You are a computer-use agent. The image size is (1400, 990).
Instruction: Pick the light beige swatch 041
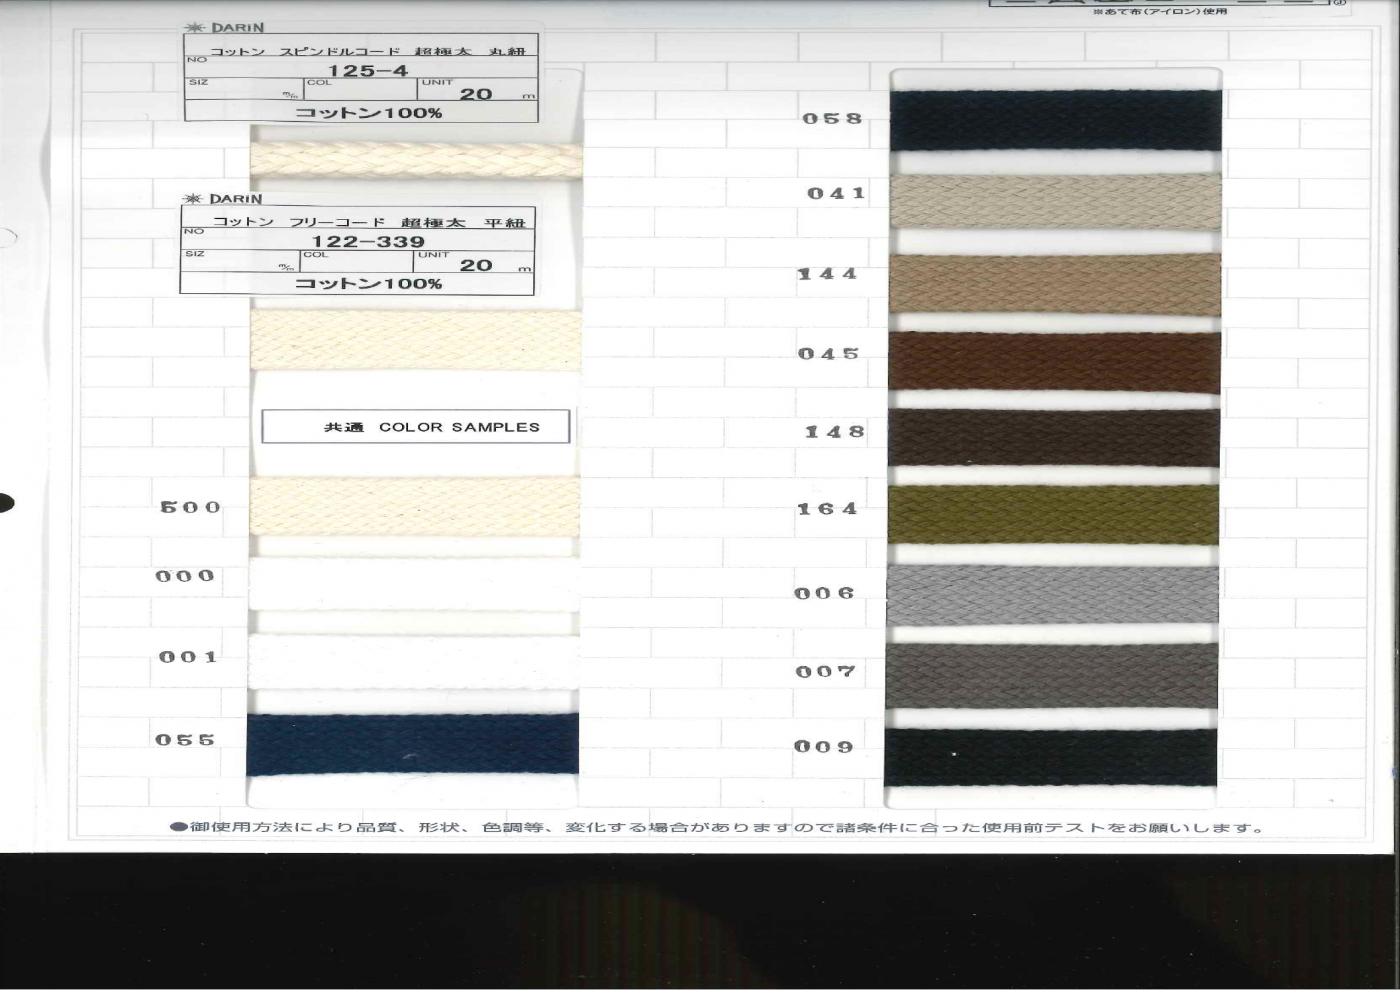[x=1055, y=203]
